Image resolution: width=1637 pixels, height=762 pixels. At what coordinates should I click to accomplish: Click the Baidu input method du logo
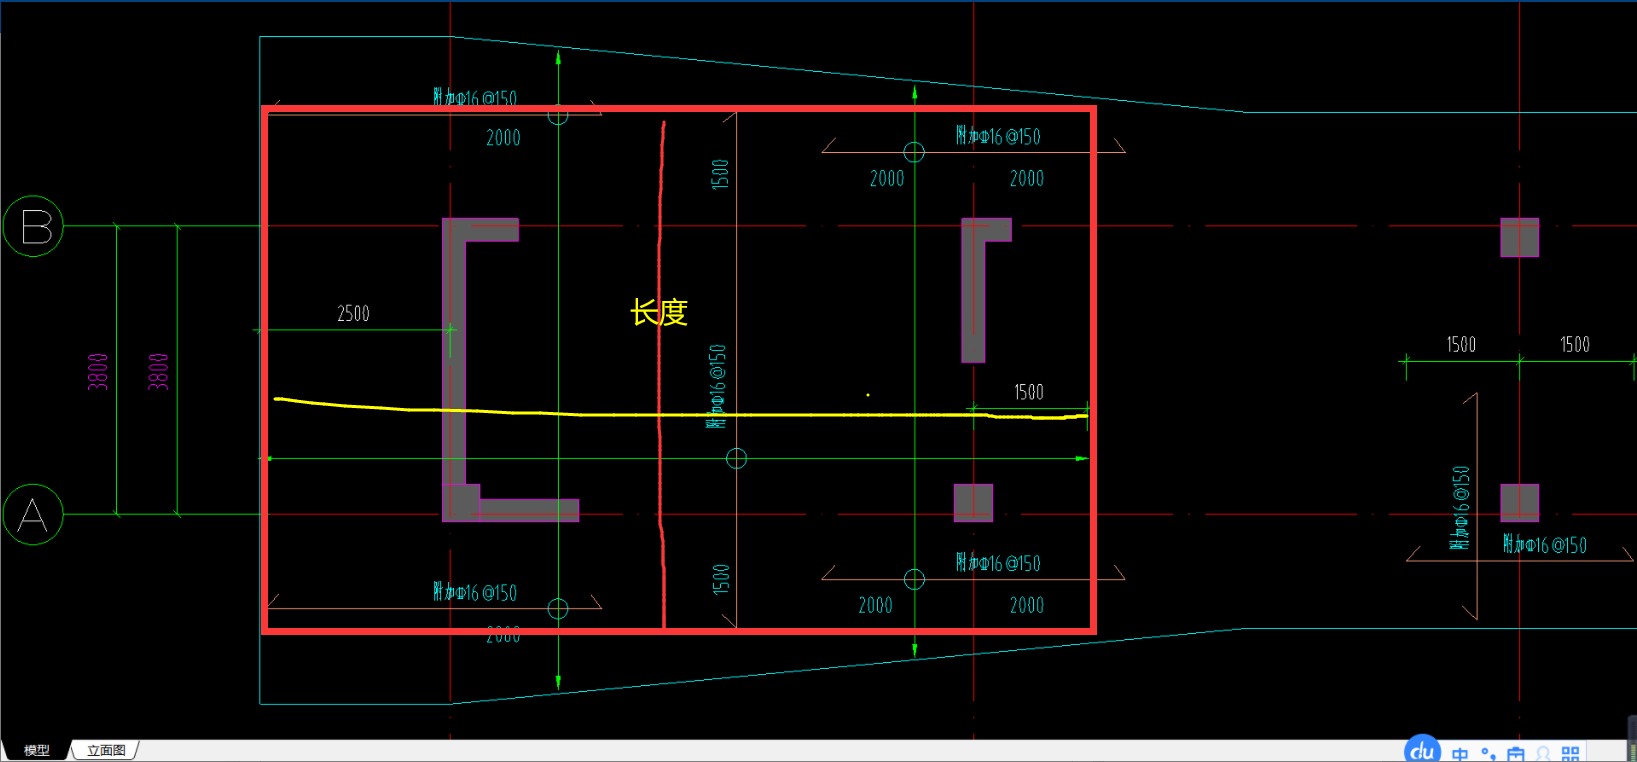1423,750
